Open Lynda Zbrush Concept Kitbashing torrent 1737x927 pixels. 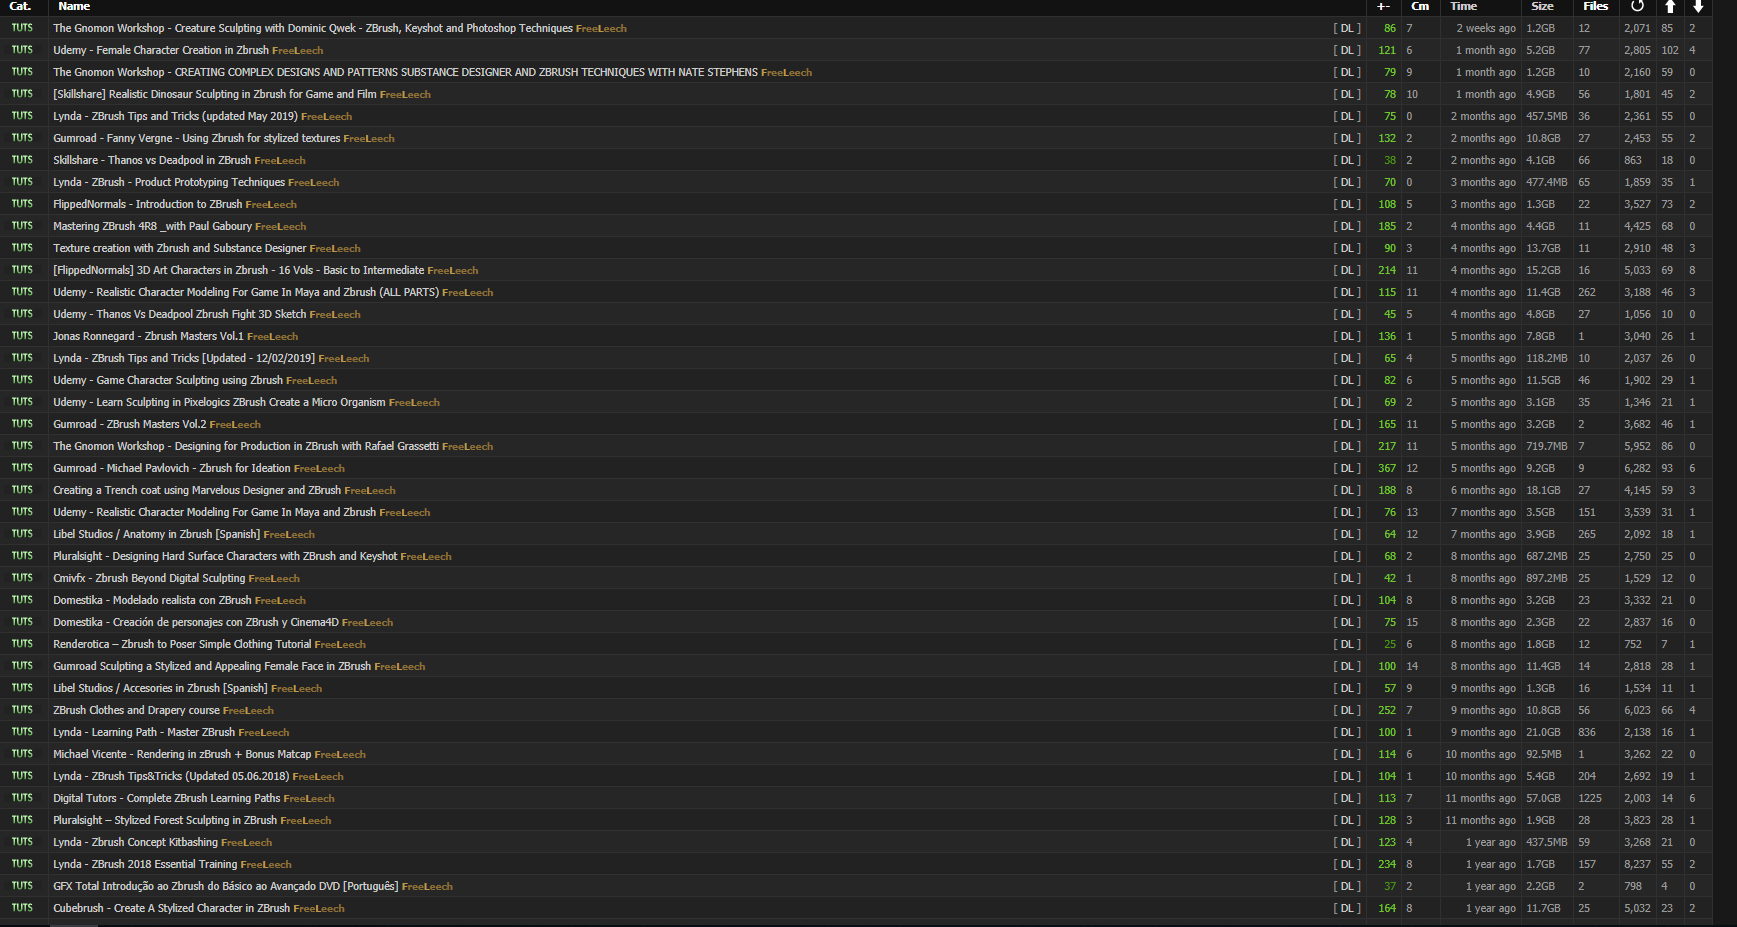tap(135, 842)
